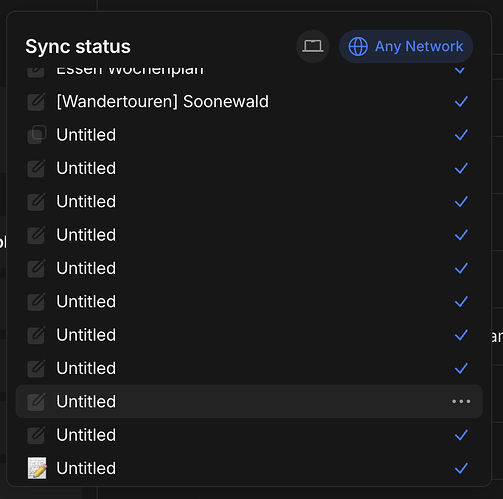The image size is (503, 499).
Task: Click the checkmark on the Essen Wochenplan row
Action: point(460,70)
